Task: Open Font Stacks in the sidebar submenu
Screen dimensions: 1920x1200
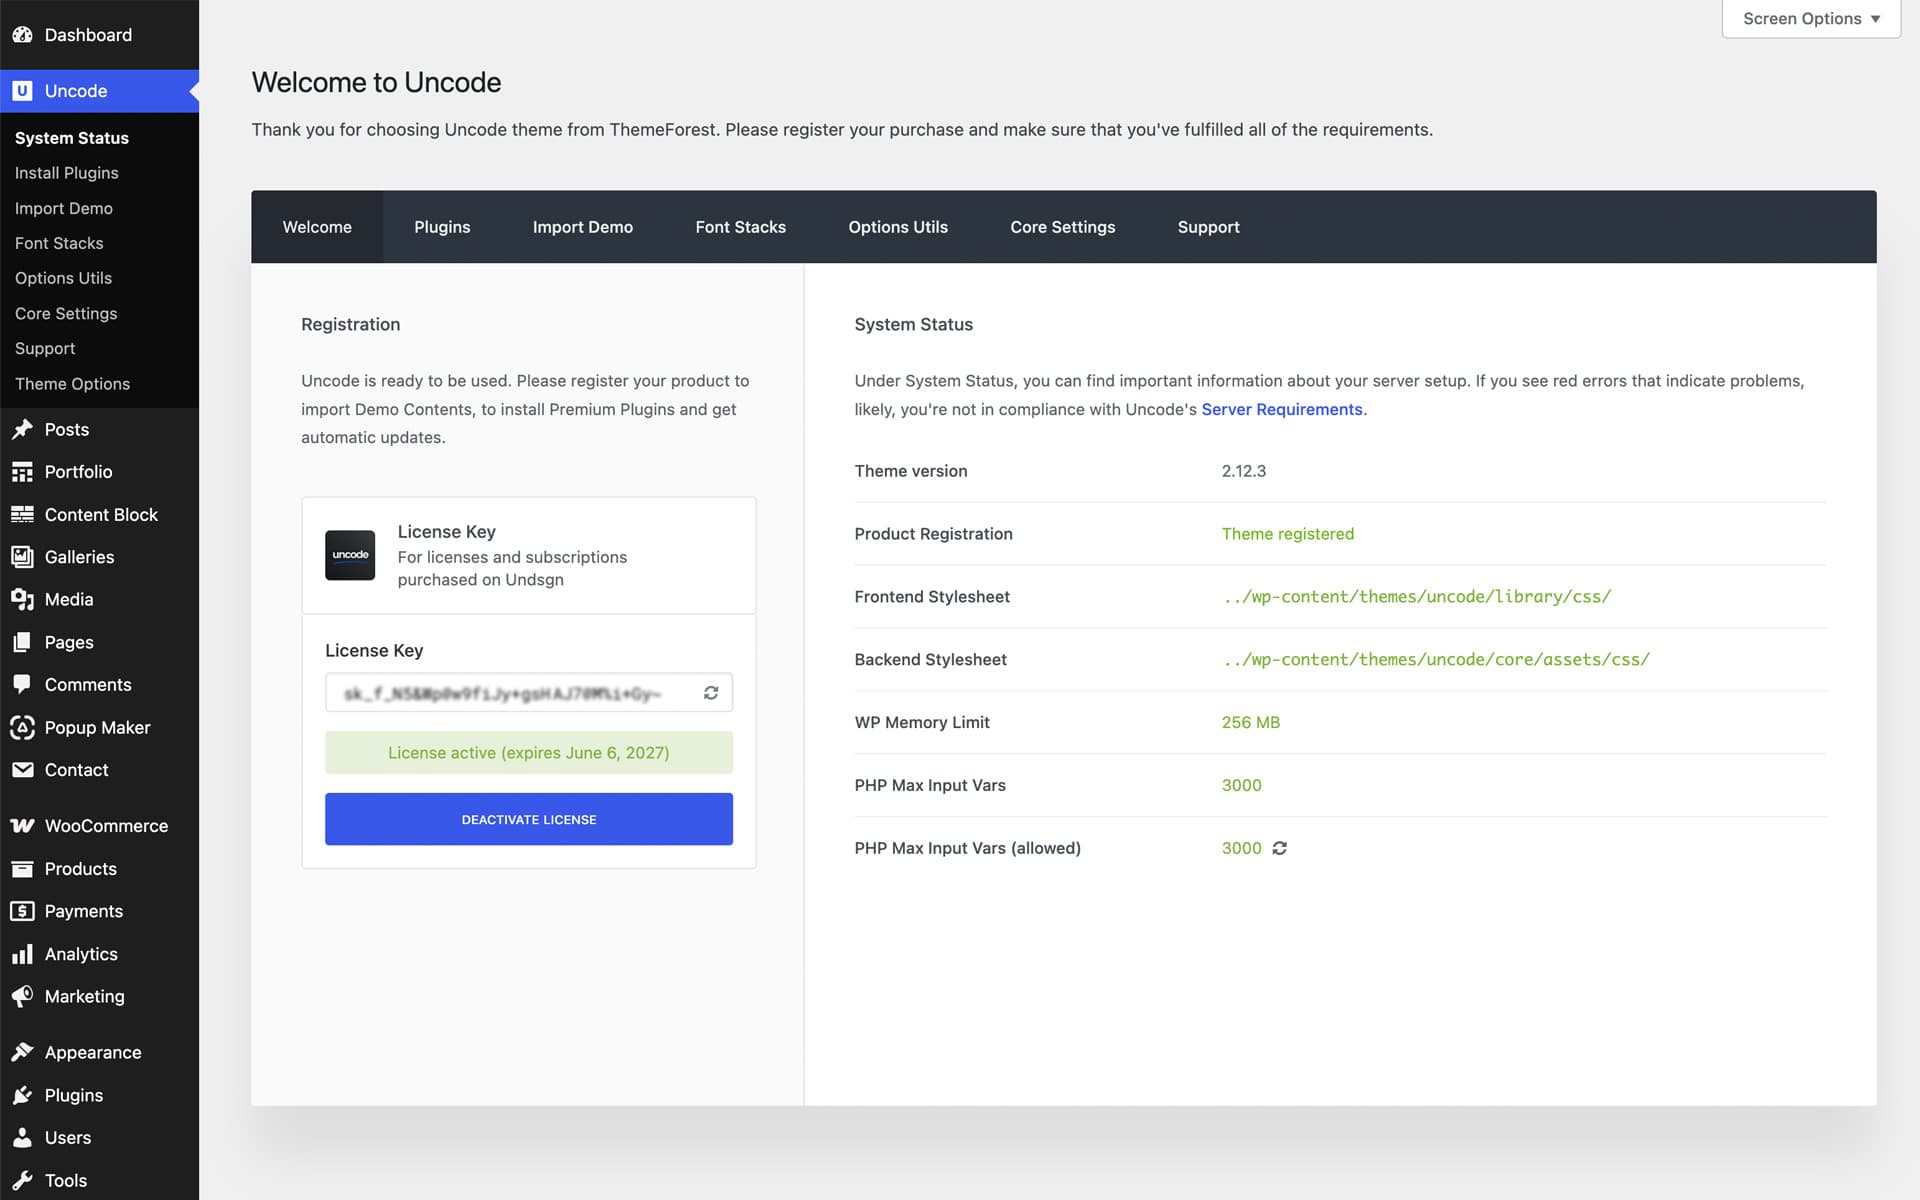Action: point(59,243)
